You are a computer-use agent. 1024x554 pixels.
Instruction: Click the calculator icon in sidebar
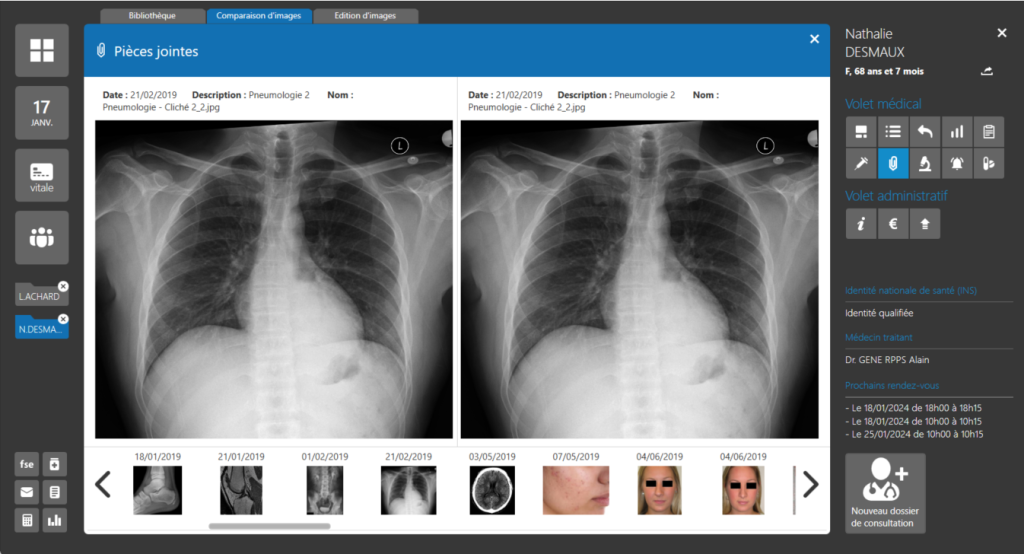(x=27, y=520)
